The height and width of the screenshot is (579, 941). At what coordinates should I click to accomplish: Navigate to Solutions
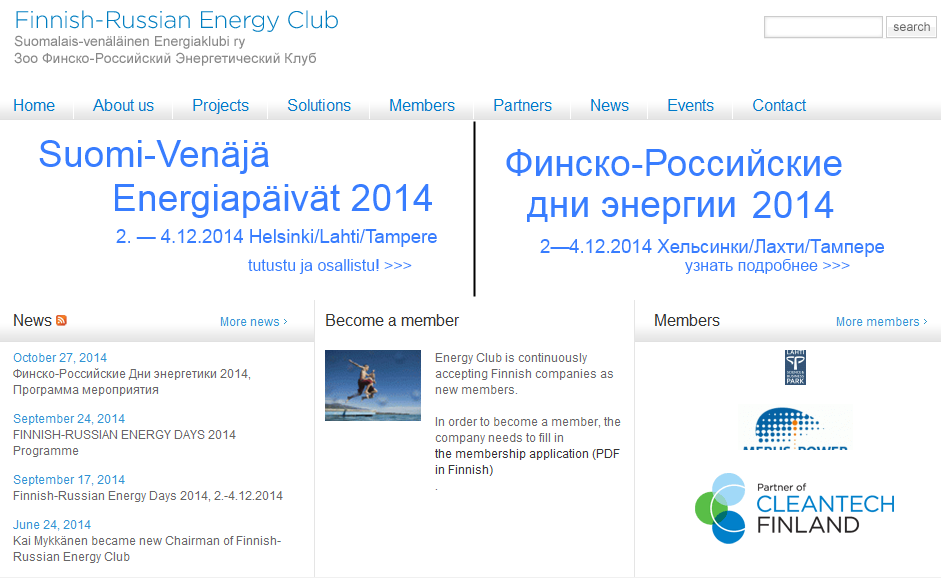pyautogui.click(x=319, y=106)
